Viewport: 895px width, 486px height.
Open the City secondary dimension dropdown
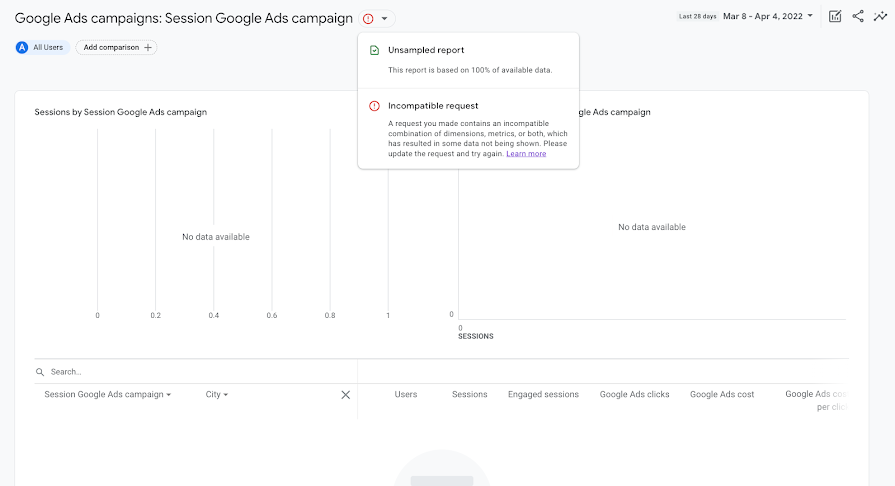click(217, 395)
